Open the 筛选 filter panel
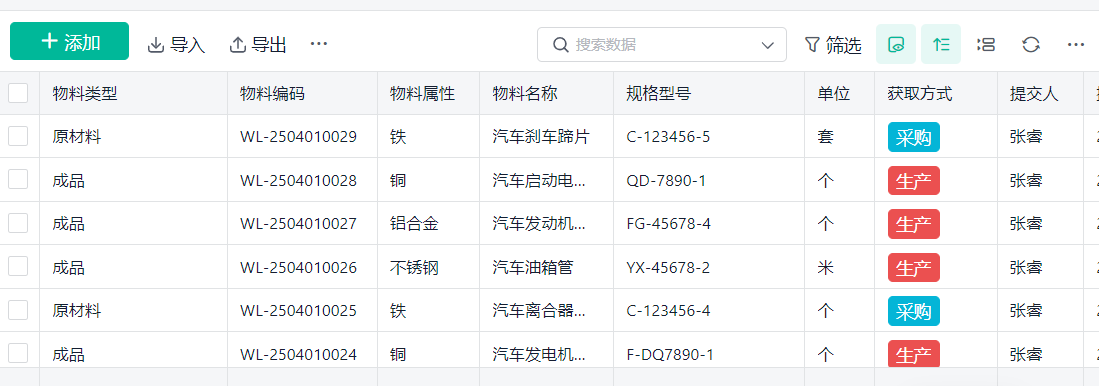This screenshot has height=386, width=1099. pyautogui.click(x=833, y=45)
